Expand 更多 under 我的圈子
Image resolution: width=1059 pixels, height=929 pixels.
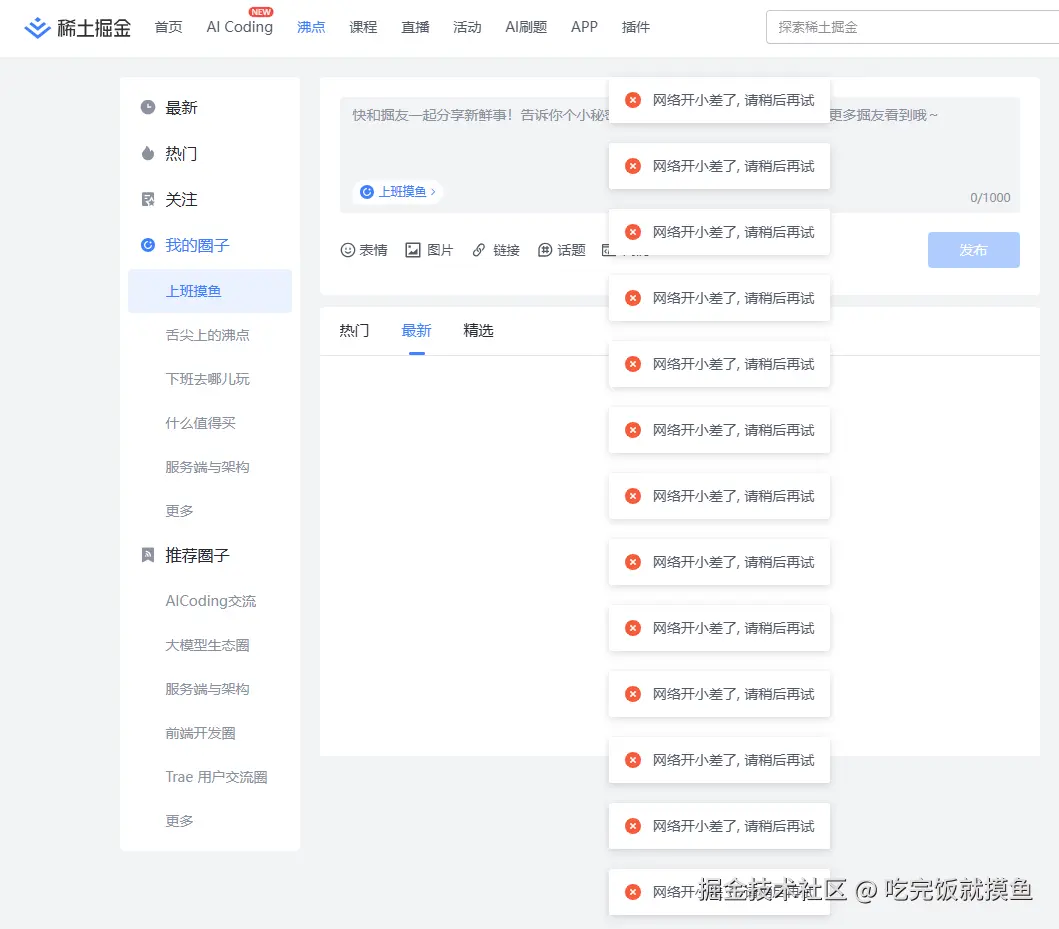click(178, 511)
